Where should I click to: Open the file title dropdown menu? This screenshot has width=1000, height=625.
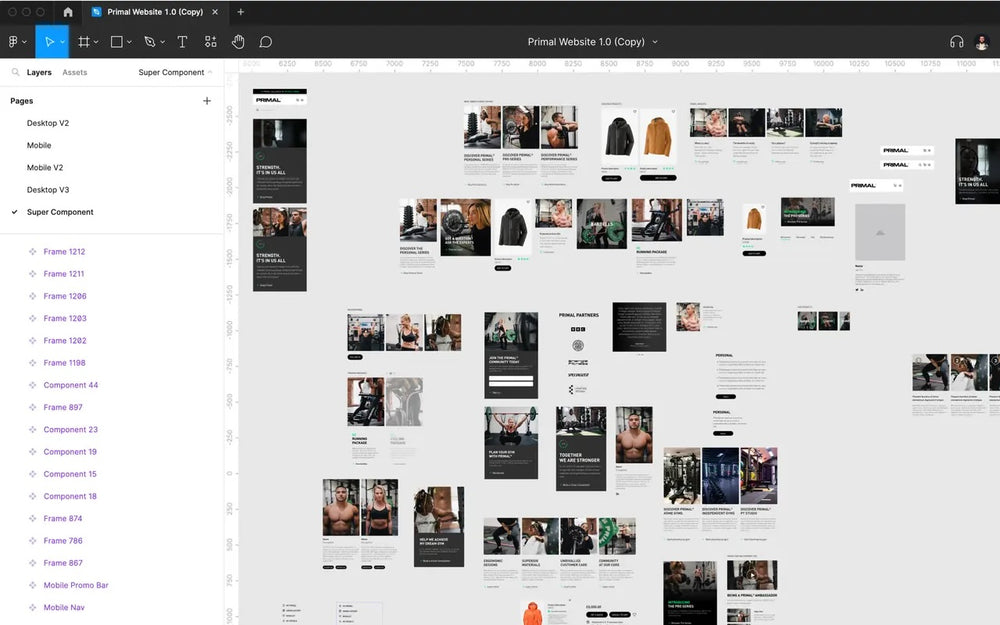pyautogui.click(x=655, y=42)
